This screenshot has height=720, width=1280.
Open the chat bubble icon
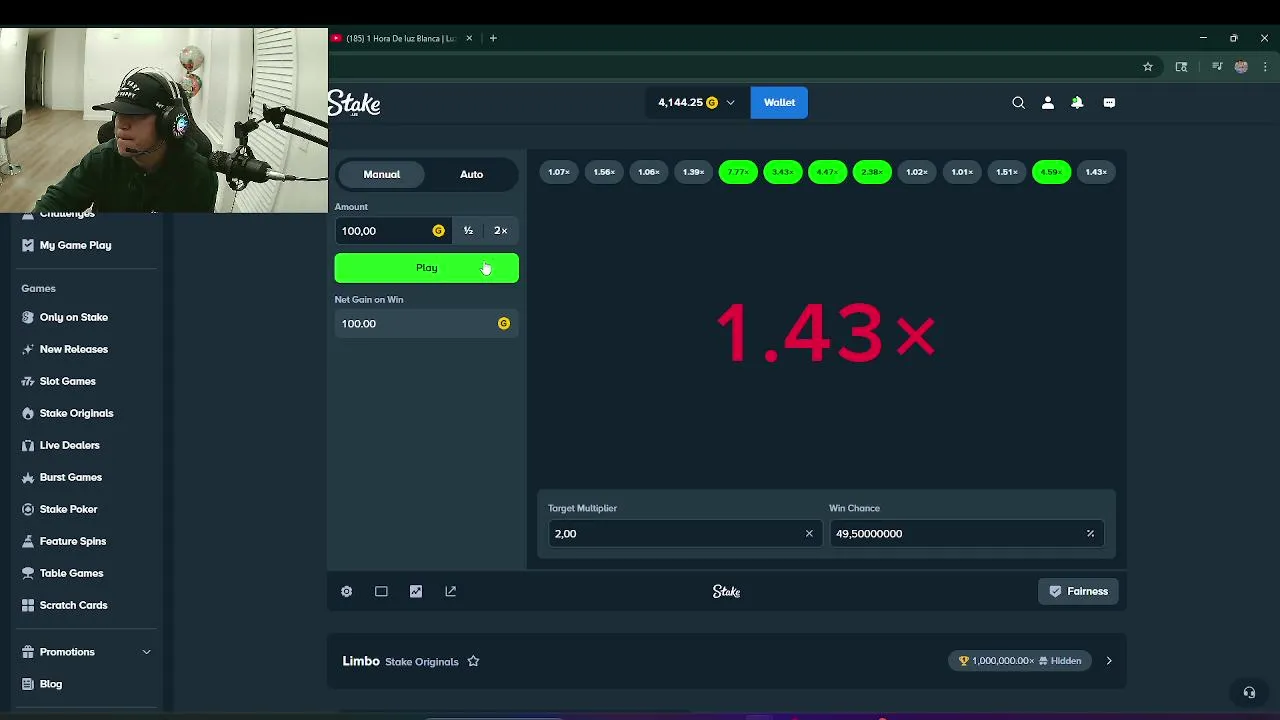click(x=1109, y=102)
